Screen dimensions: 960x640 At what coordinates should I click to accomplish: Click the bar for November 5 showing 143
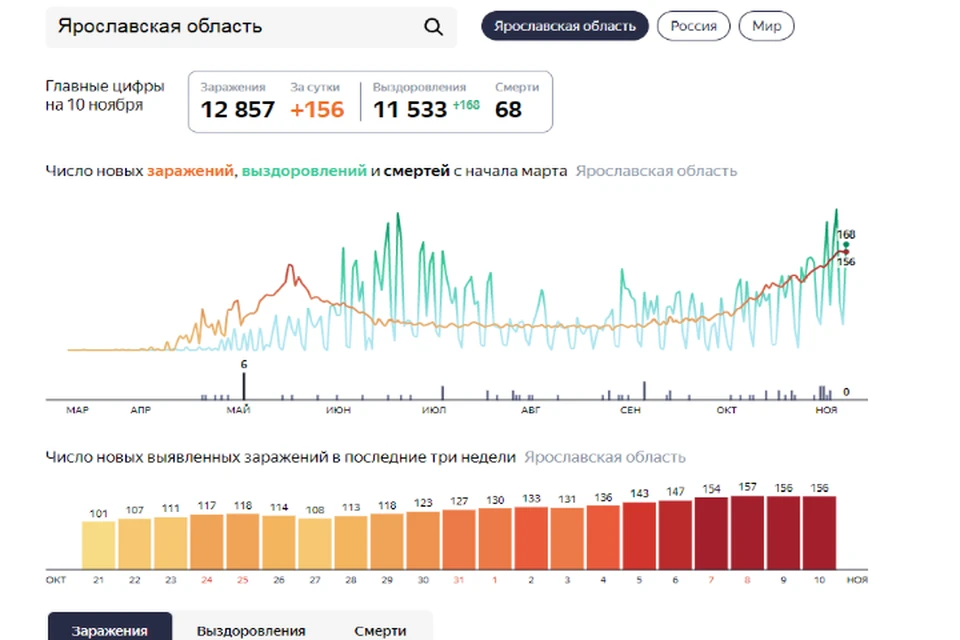pos(639,536)
